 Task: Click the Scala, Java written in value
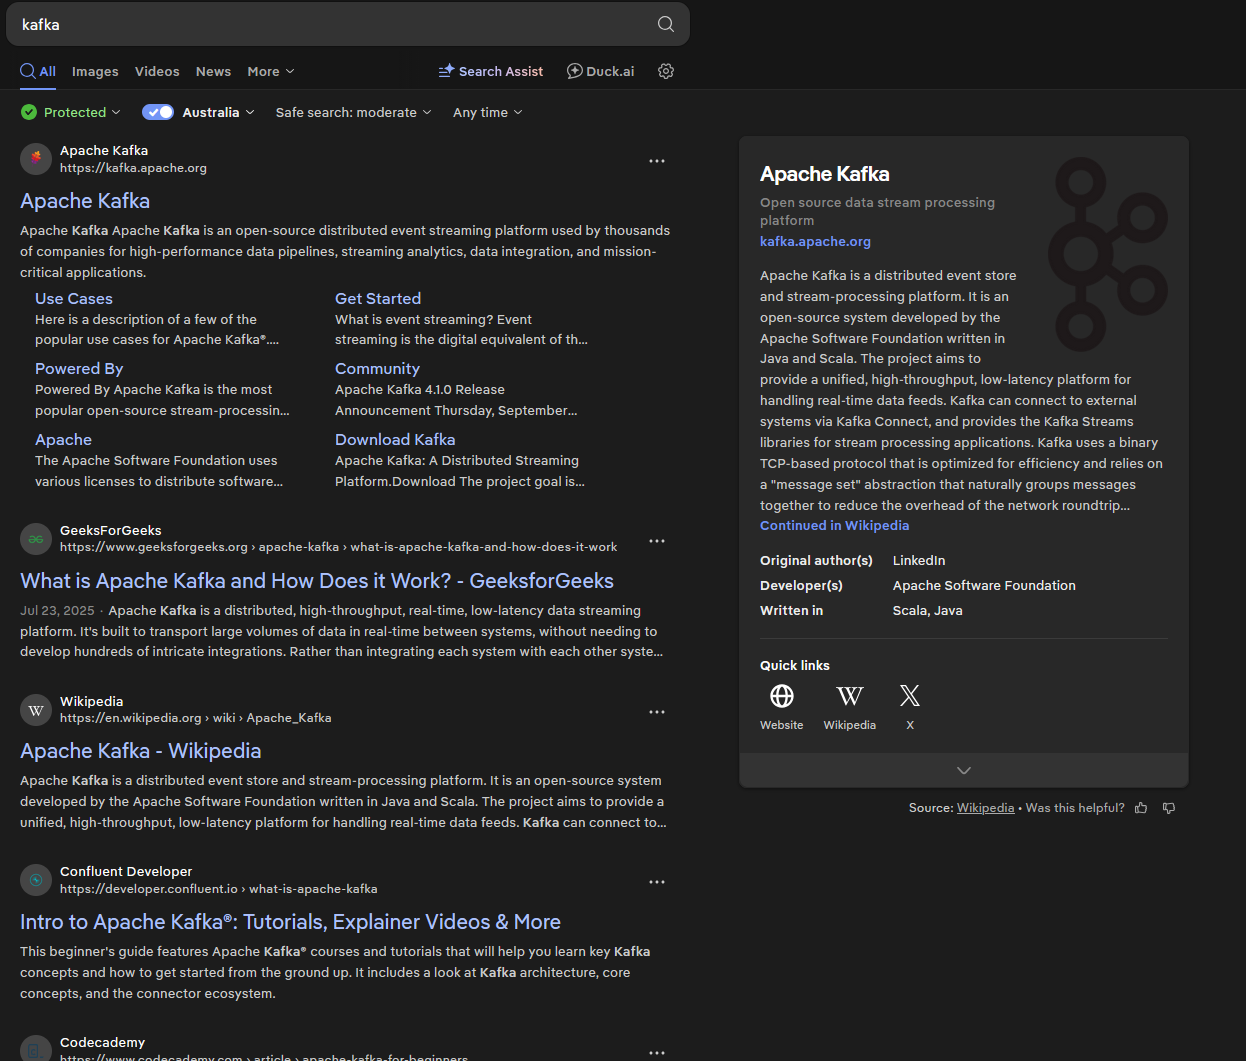(927, 610)
